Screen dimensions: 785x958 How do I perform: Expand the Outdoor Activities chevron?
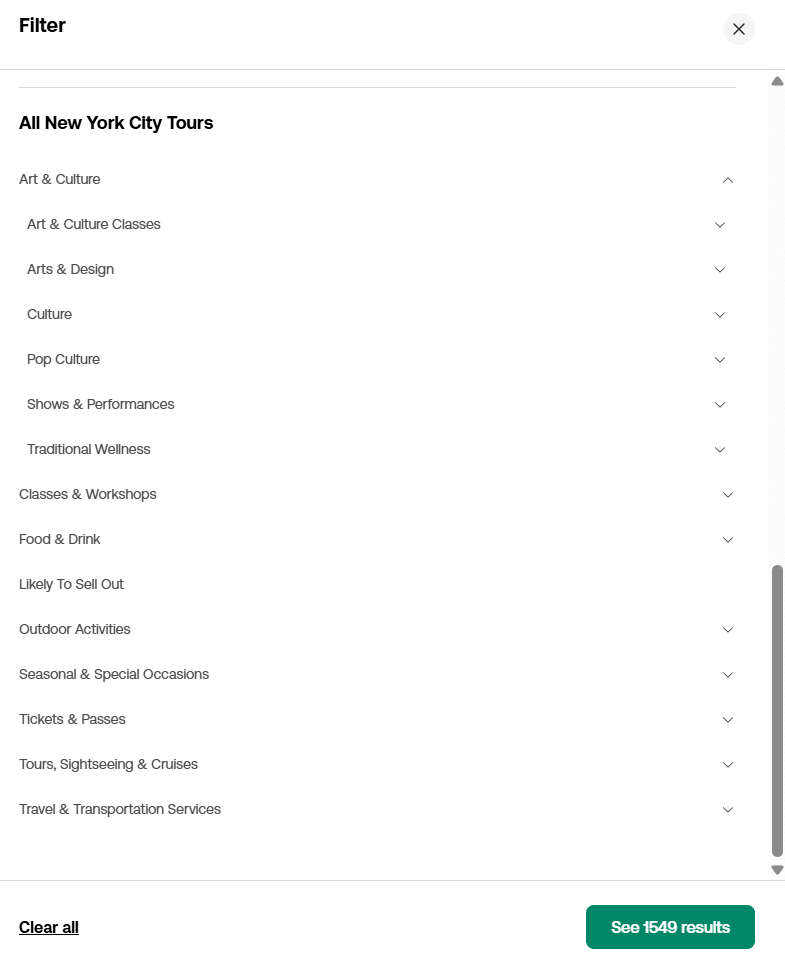coord(728,629)
